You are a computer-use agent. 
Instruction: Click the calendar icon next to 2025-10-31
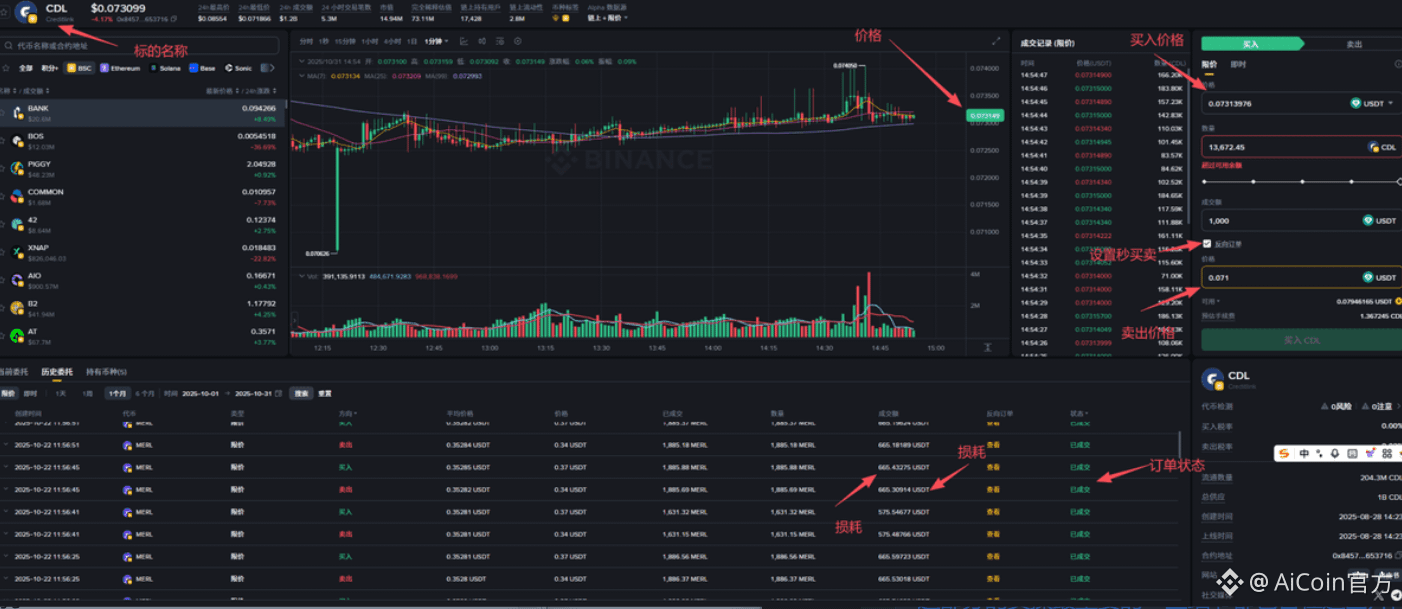tap(277, 394)
